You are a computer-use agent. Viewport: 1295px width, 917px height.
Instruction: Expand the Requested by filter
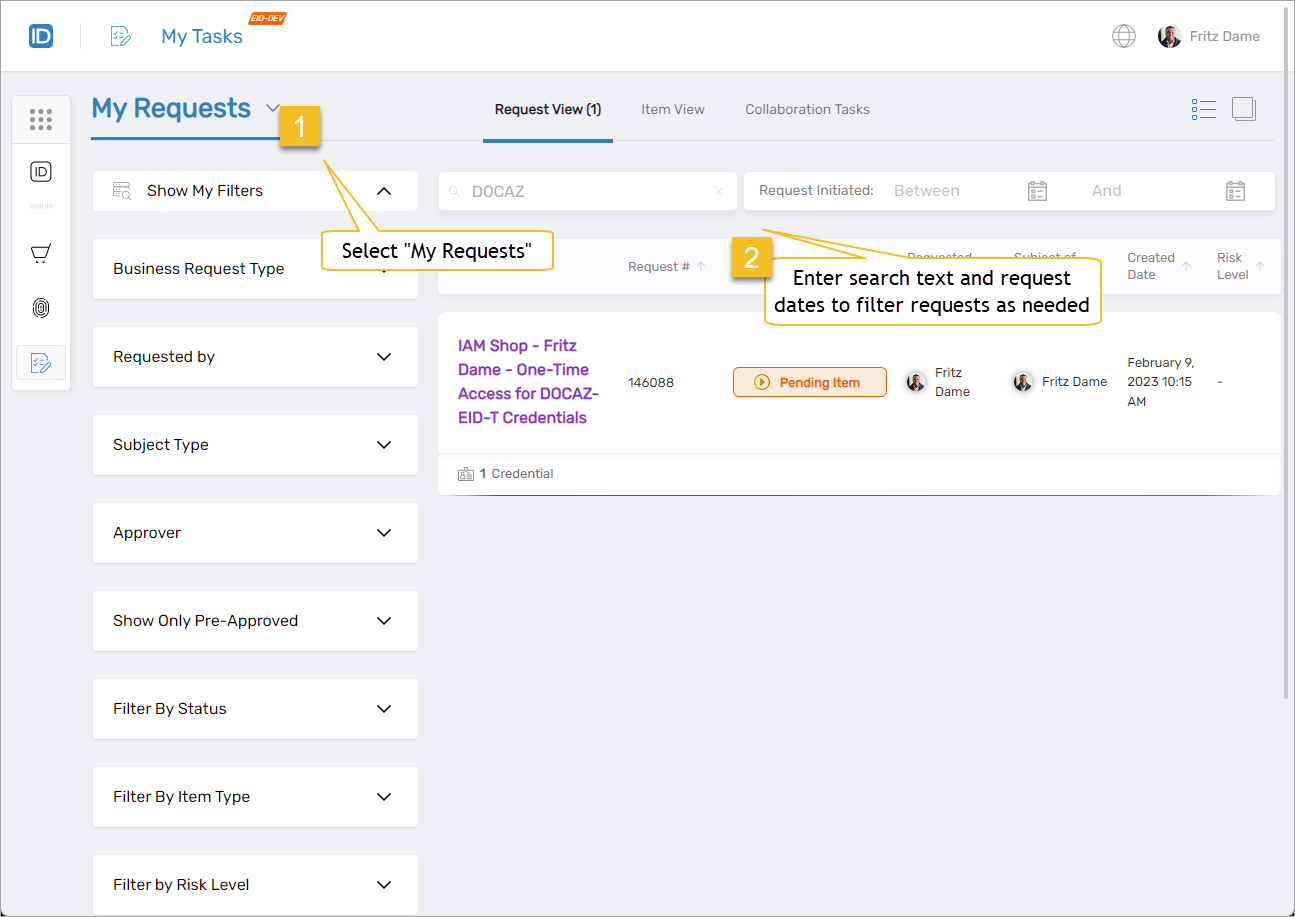[384, 357]
